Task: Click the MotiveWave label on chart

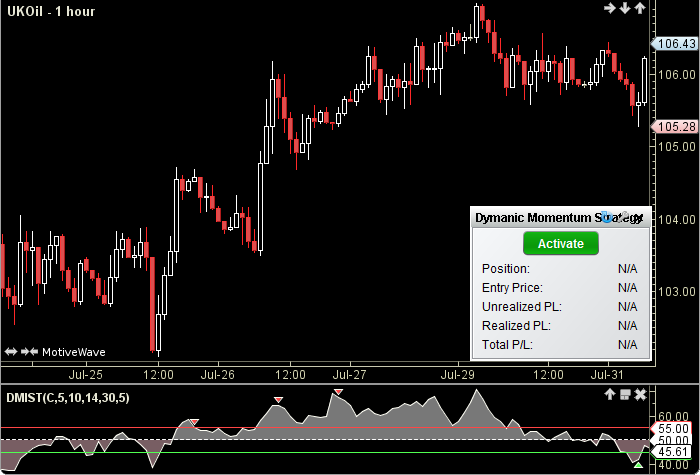Action: (x=74, y=352)
